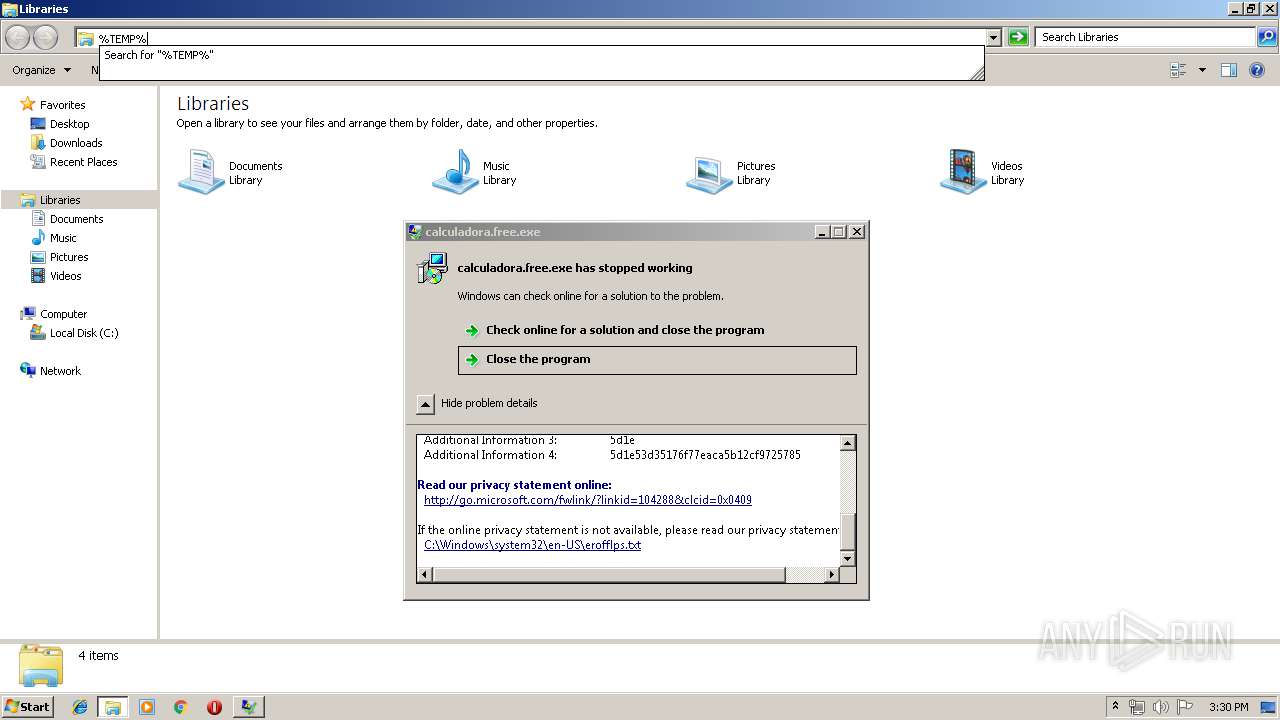Collapse Hide problem details arrow
The width and height of the screenshot is (1280, 720).
[x=425, y=404]
